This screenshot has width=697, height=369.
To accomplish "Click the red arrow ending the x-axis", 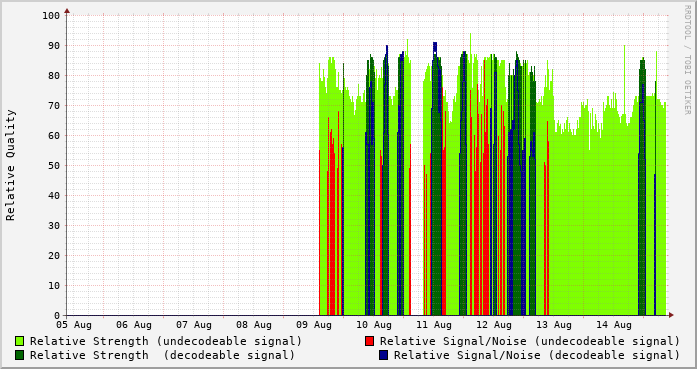I will pos(671,315).
